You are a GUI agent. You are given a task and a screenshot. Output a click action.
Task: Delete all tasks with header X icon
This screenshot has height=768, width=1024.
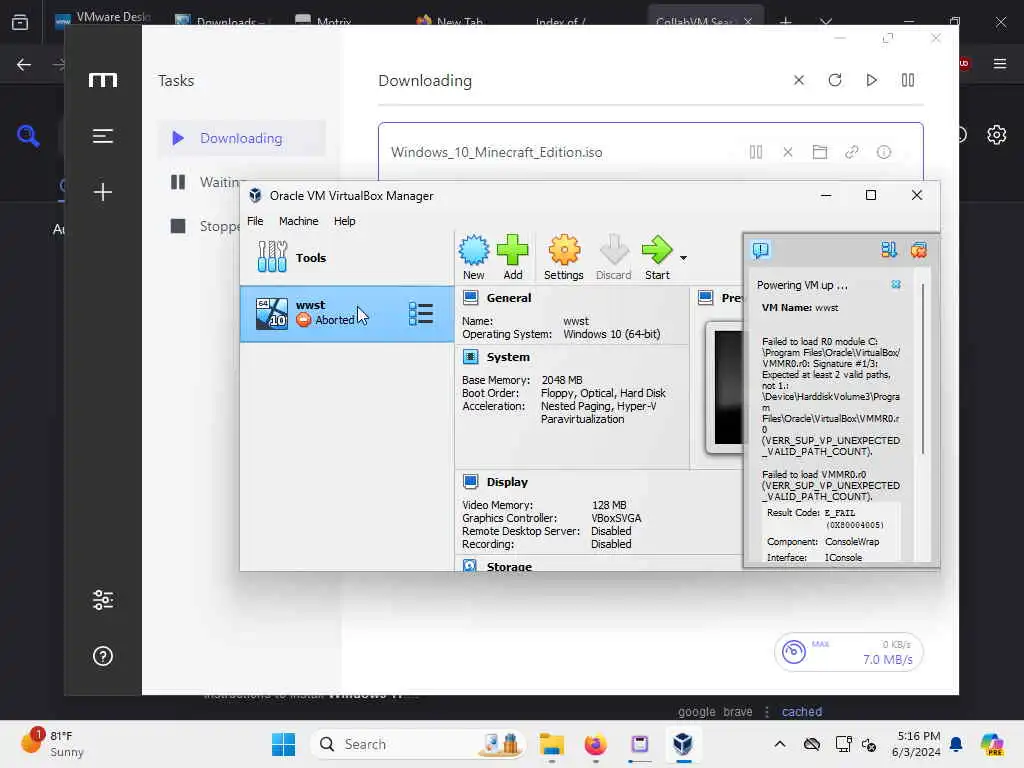tap(799, 80)
